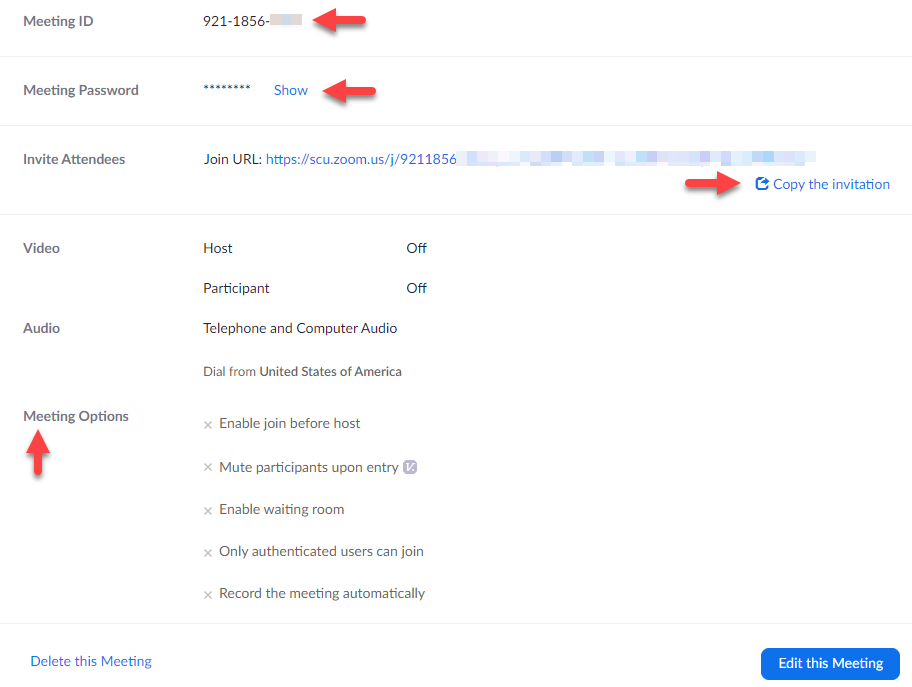Click "United States of America" dial-in location

pyautogui.click(x=330, y=371)
